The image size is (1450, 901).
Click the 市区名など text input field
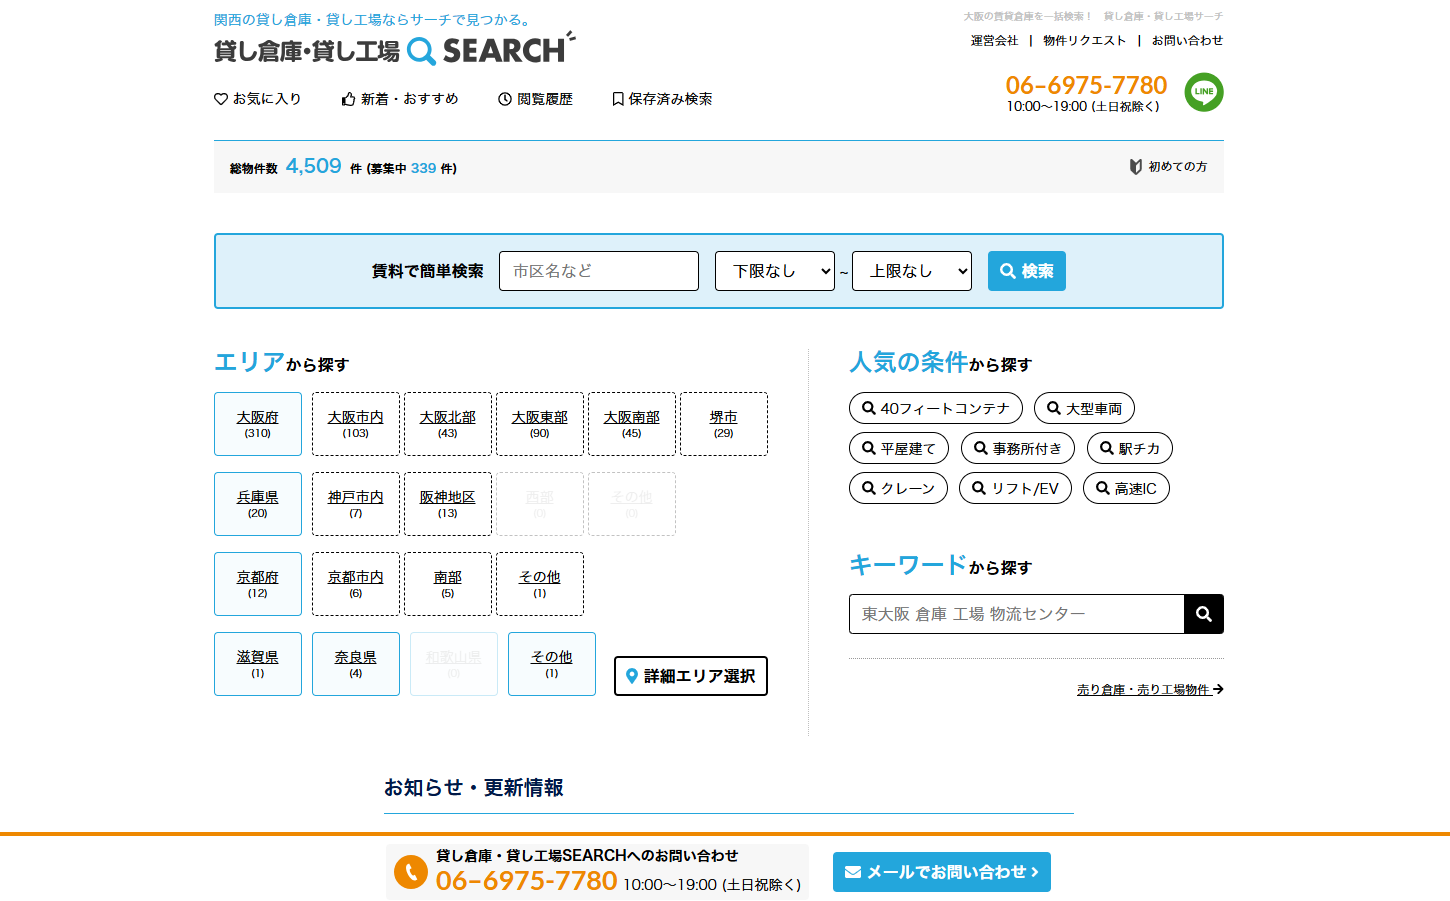598,271
